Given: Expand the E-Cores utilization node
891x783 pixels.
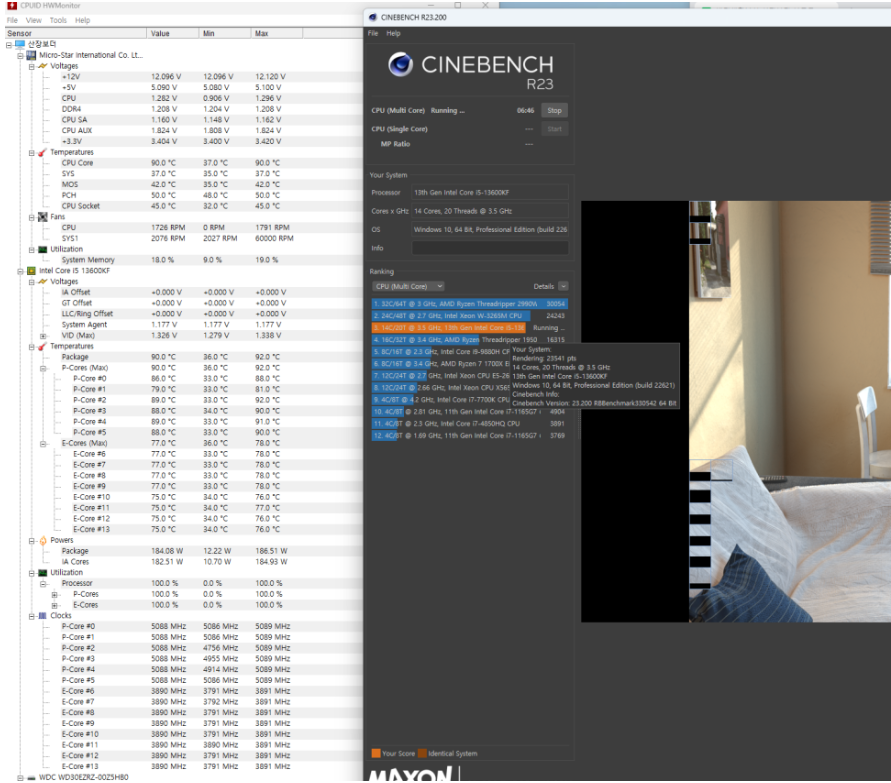Looking at the screenshot, I should [x=55, y=606].
